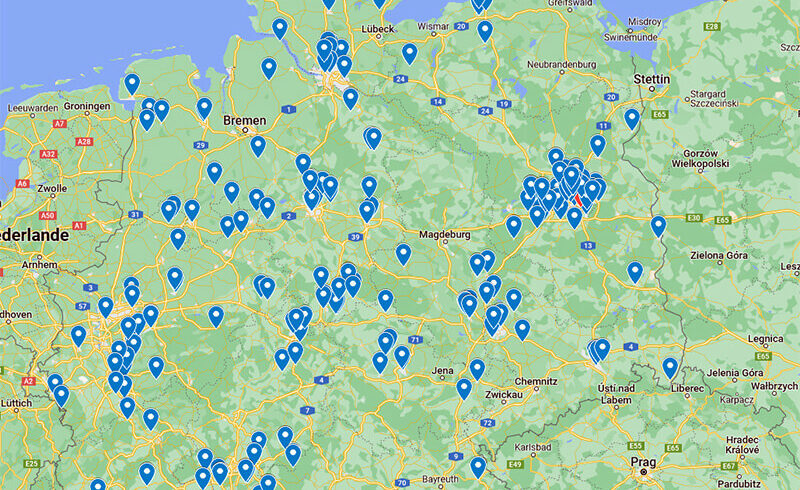Open the pin just north of Liberec
The width and height of the screenshot is (800, 490).
click(670, 367)
